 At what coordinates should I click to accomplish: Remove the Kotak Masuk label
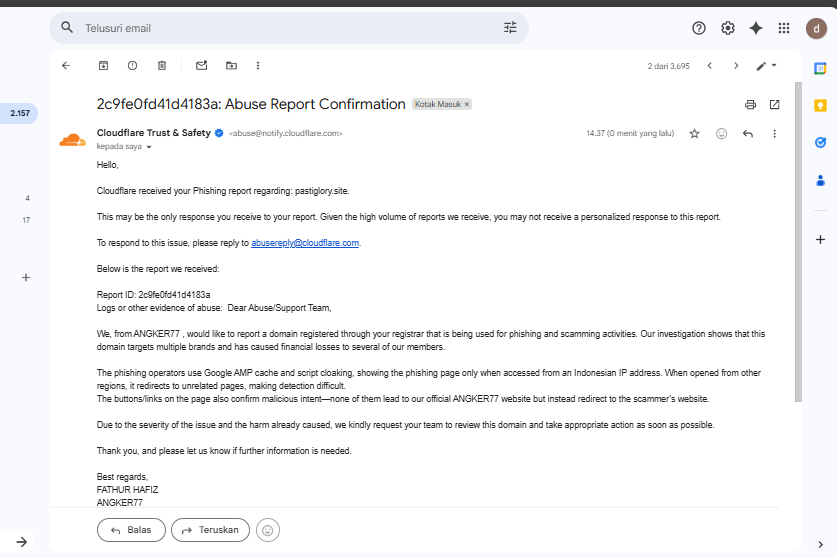tap(467, 104)
